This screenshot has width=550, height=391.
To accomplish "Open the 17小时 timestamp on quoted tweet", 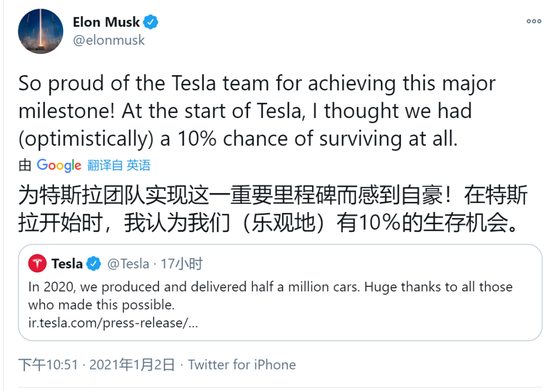I will (181, 264).
